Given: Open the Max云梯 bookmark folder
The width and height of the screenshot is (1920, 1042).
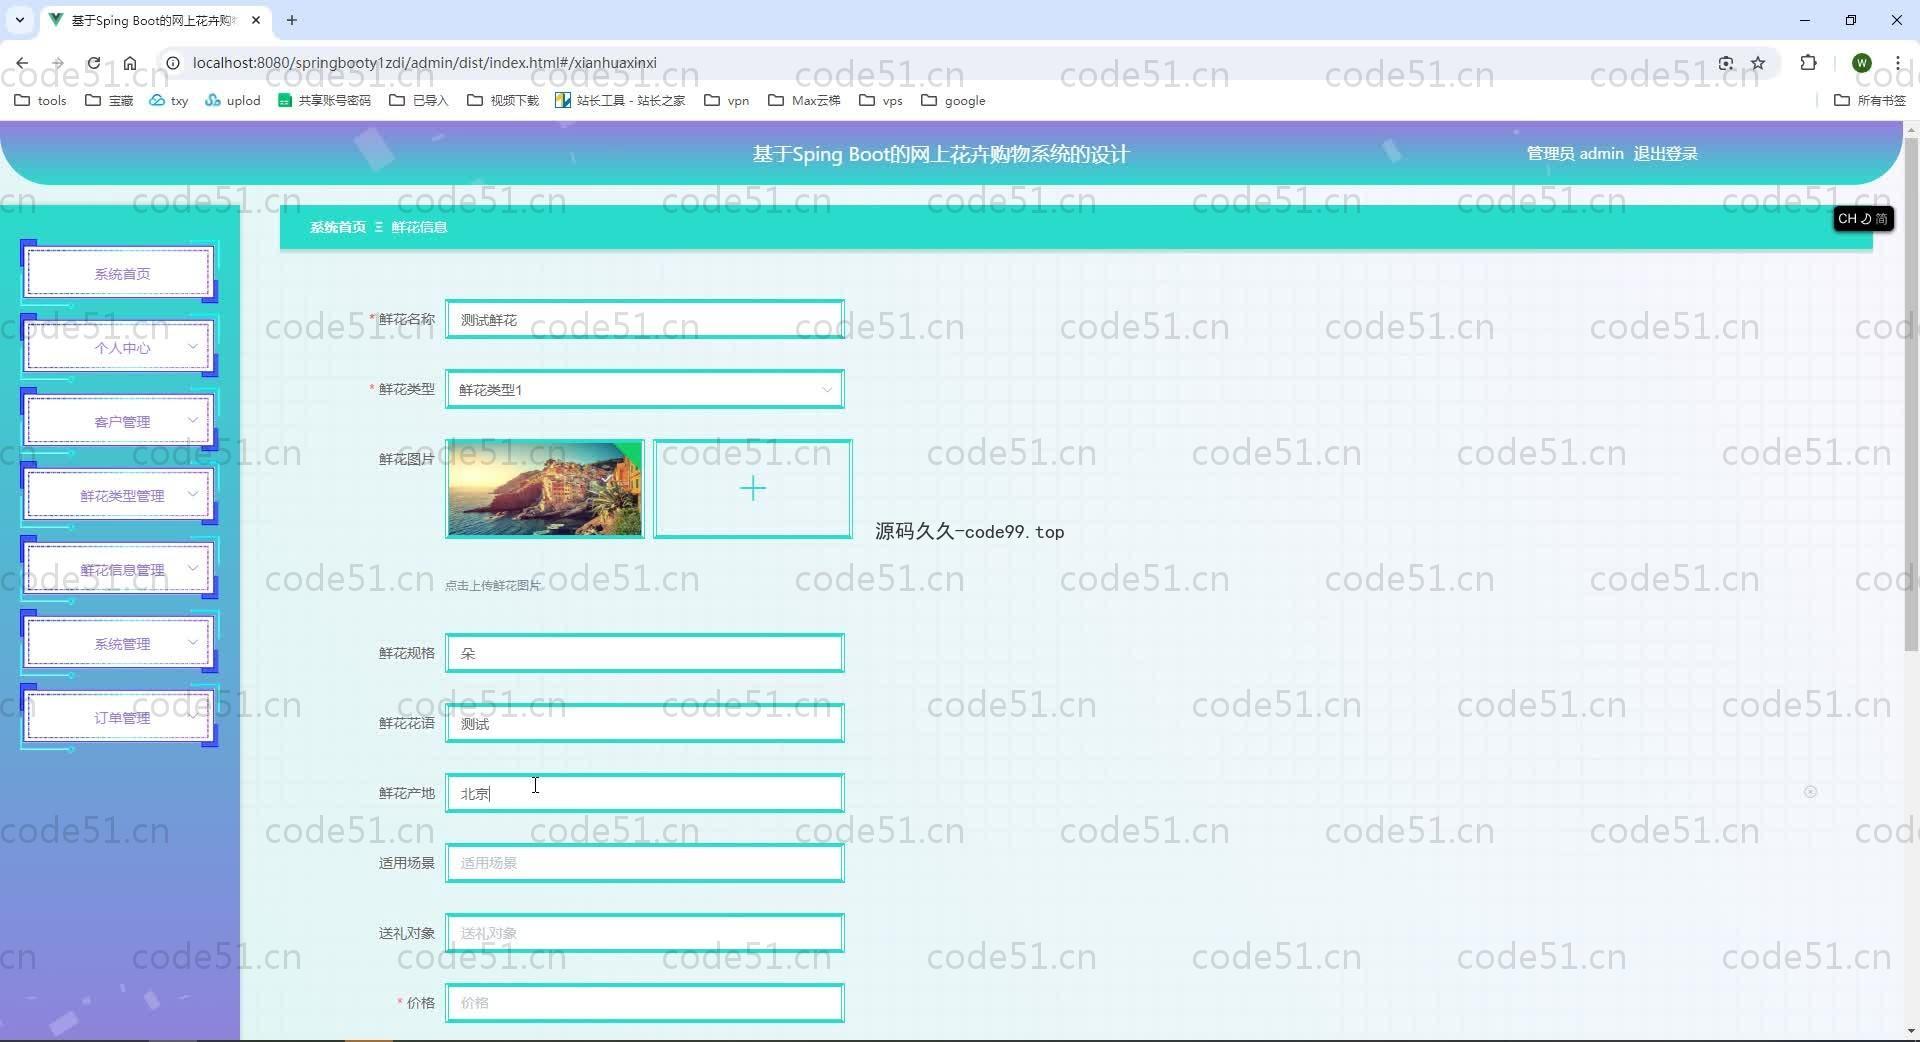Looking at the screenshot, I should (804, 100).
